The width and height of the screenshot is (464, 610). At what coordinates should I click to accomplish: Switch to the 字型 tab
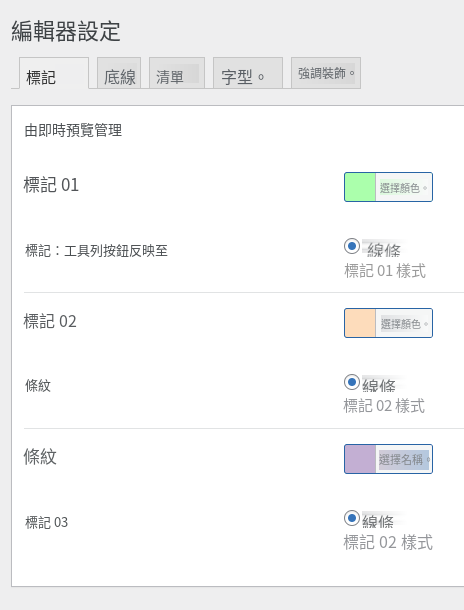pyautogui.click(x=248, y=73)
